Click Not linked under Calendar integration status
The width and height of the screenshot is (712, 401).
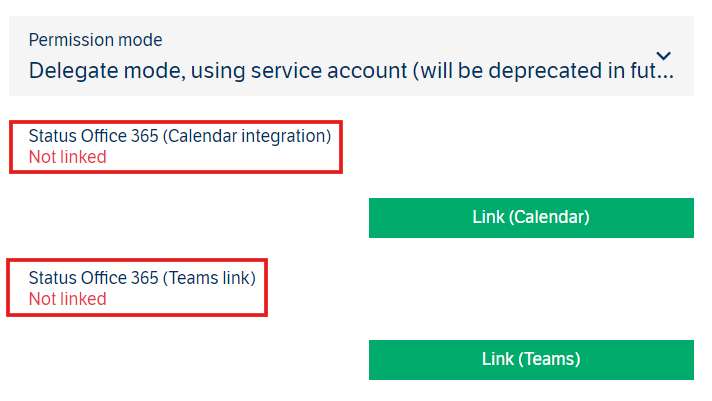(x=67, y=156)
